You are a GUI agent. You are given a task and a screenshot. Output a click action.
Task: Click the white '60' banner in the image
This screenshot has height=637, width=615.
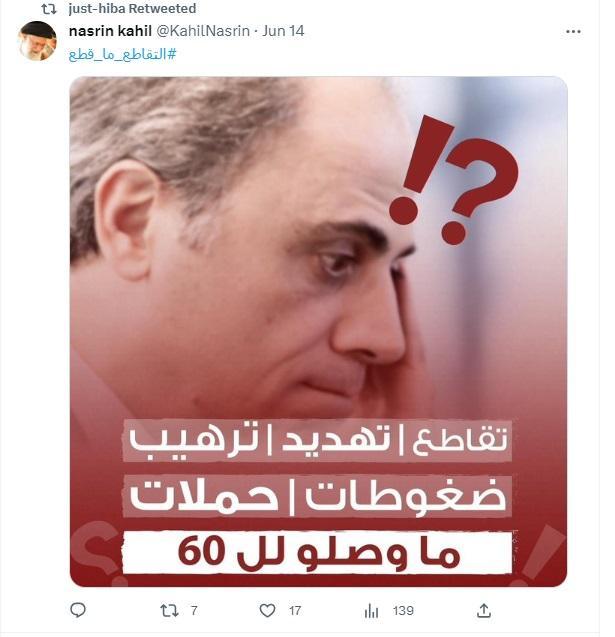click(x=317, y=552)
